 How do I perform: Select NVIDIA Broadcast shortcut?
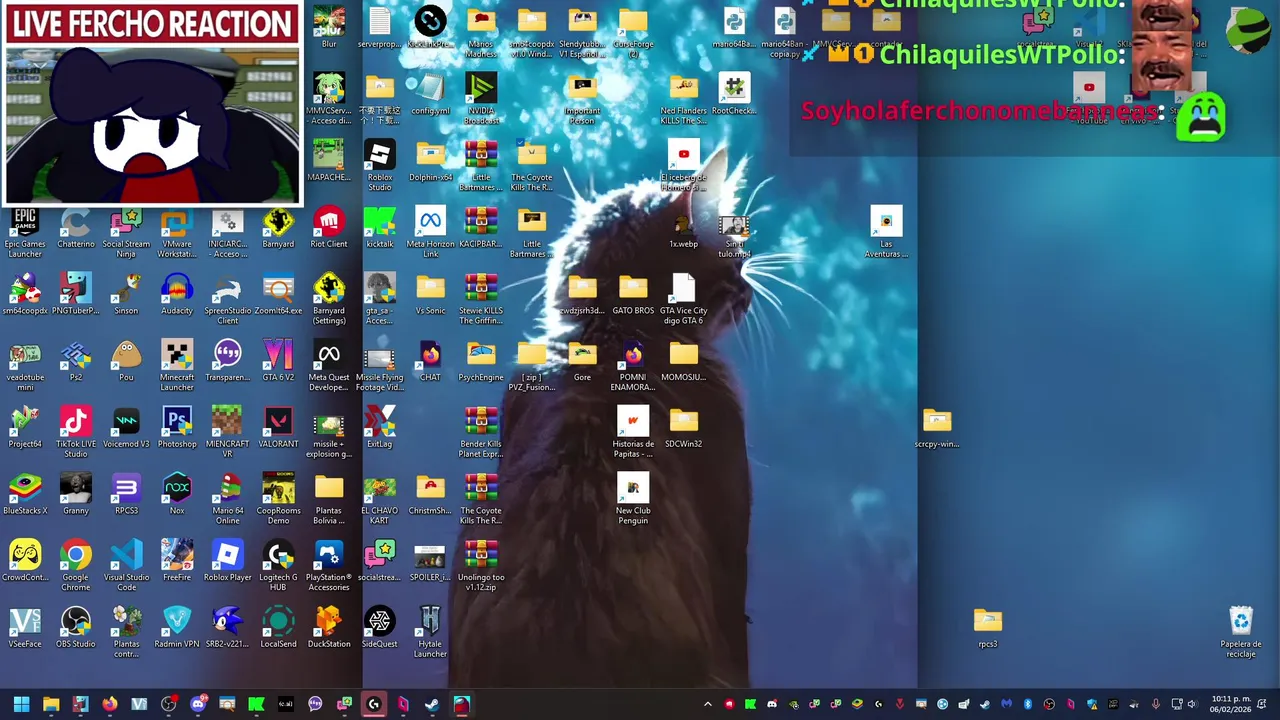481,100
